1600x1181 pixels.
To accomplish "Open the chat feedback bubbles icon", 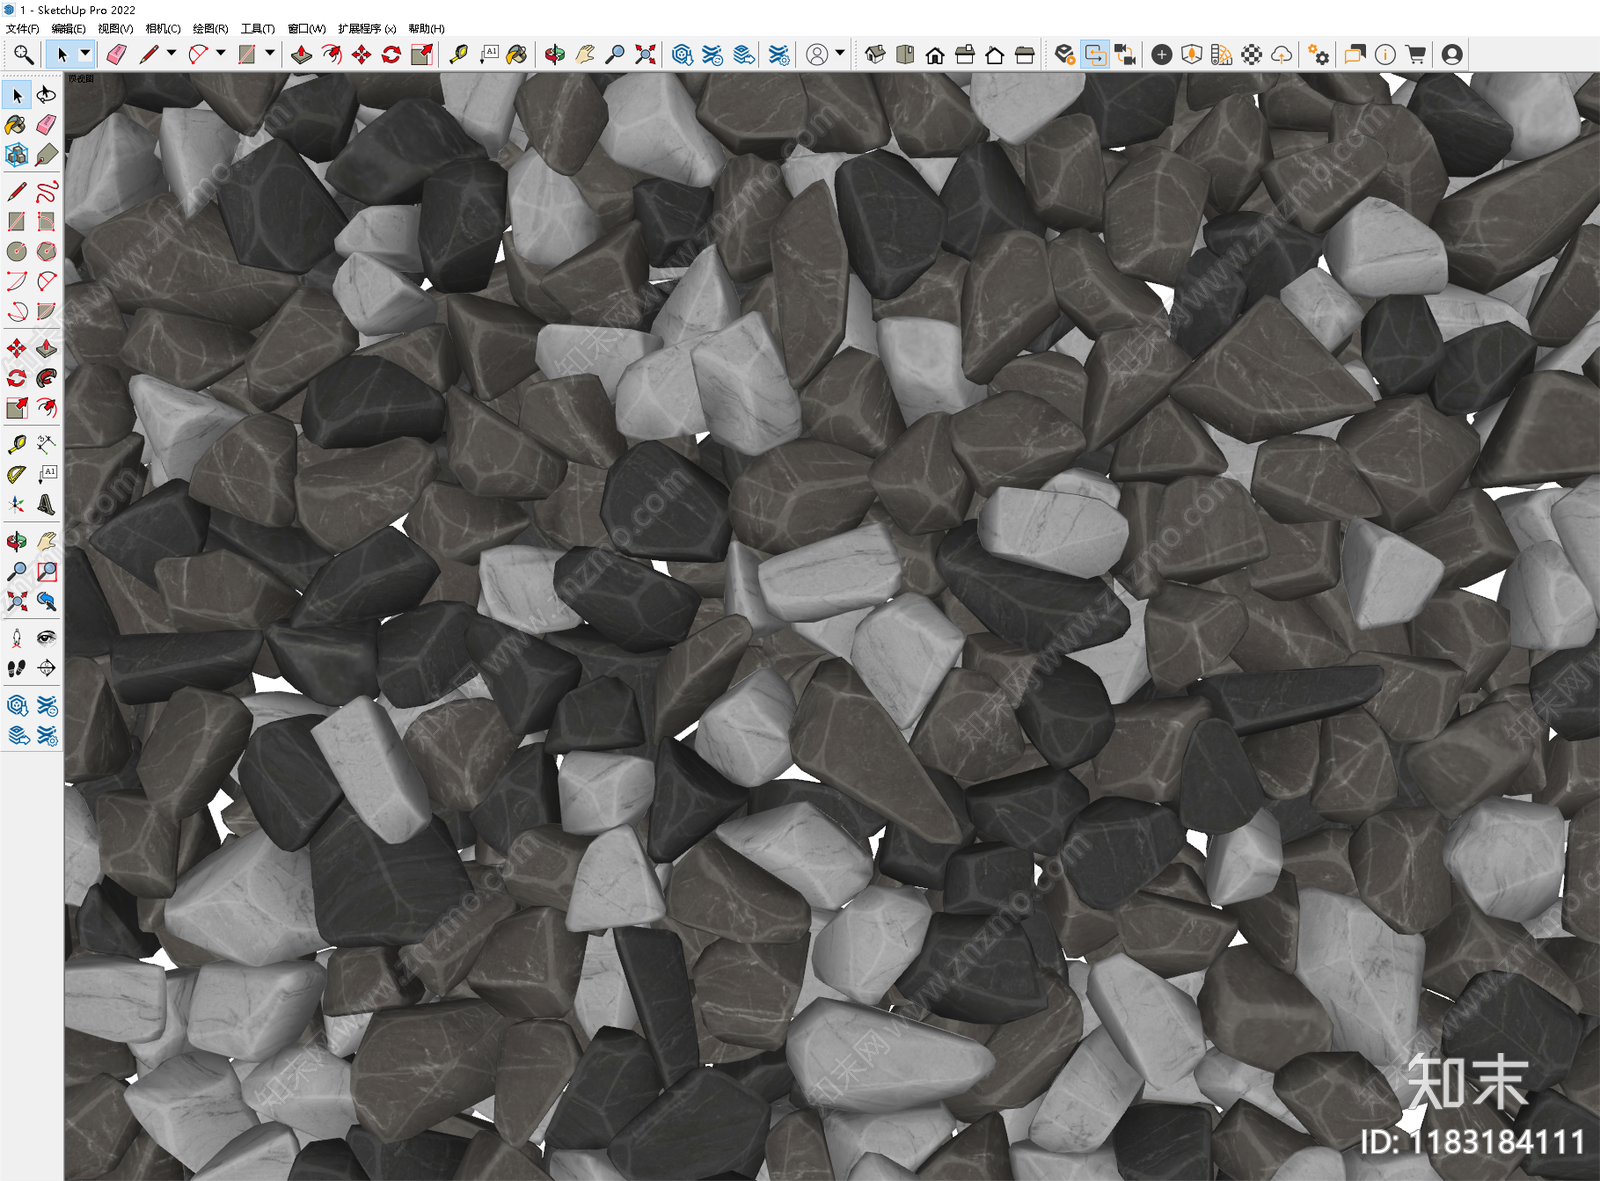I will pos(1355,54).
